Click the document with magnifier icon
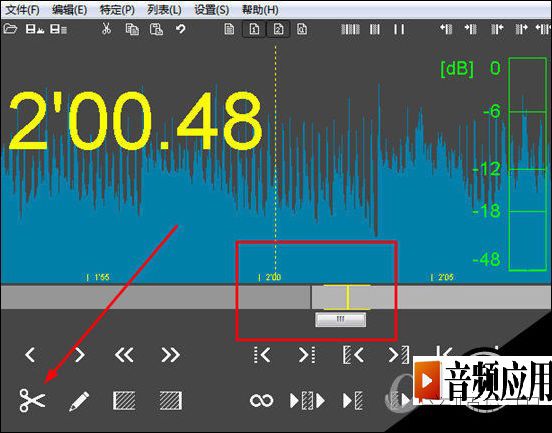Image resolution: width=552 pixels, height=433 pixels. (302, 29)
